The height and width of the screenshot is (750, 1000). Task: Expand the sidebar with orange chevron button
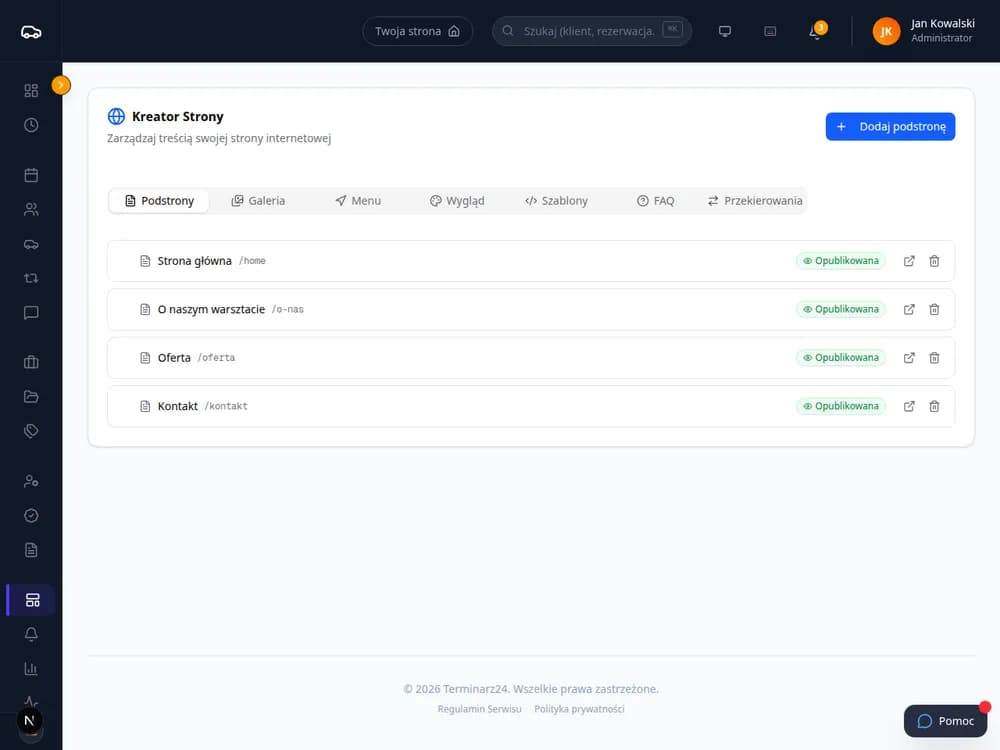point(61,85)
